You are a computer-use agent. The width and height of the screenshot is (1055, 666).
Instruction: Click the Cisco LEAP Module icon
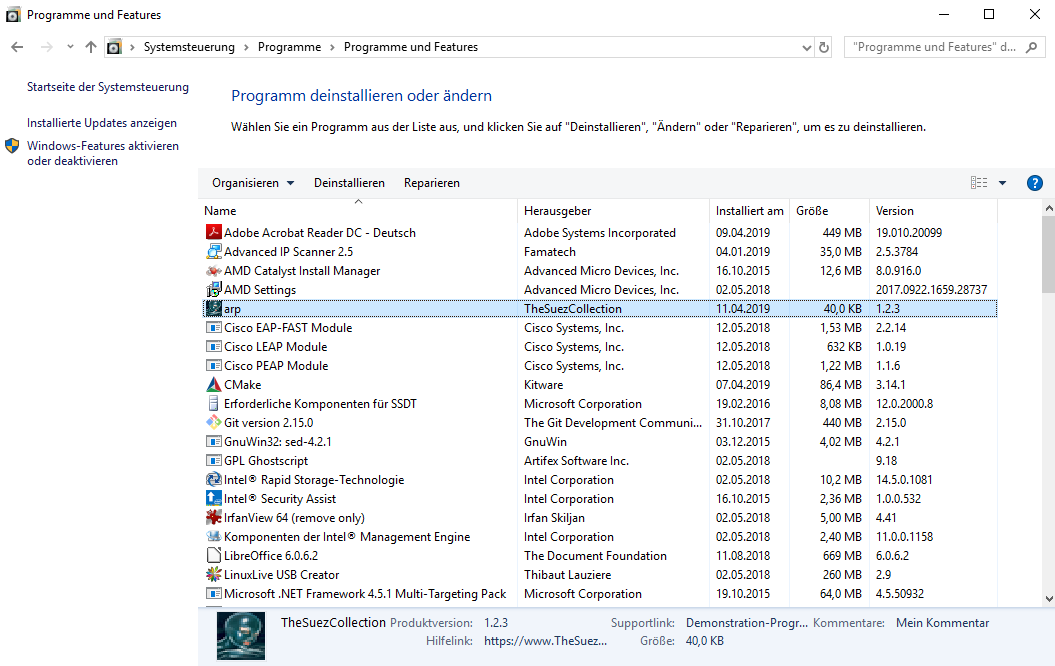tap(213, 346)
